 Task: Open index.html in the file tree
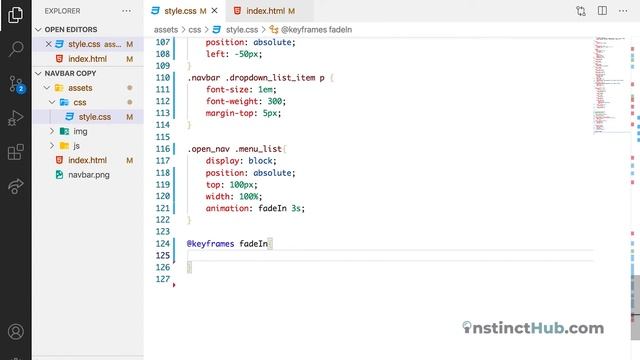87,160
